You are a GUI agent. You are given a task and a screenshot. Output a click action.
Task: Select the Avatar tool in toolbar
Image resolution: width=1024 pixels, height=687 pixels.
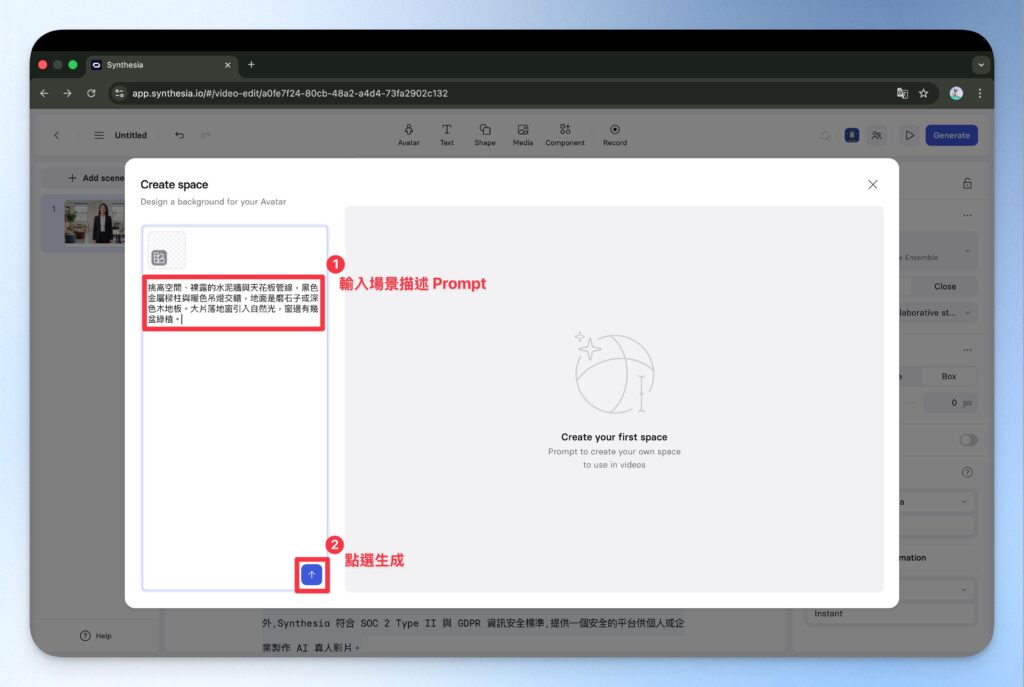pos(409,135)
